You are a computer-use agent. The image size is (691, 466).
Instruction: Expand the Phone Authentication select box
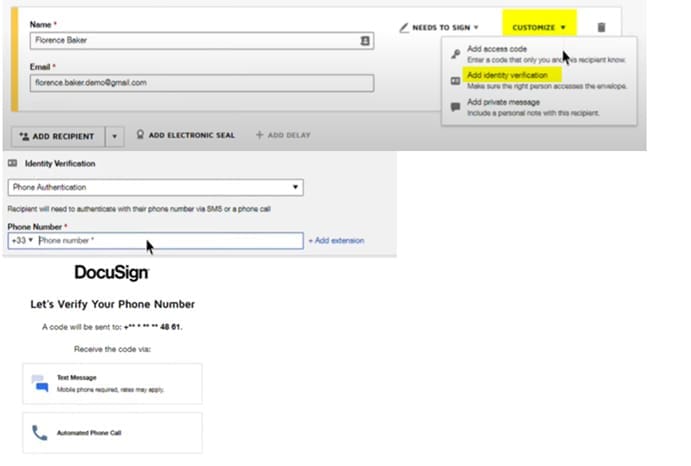pos(155,187)
